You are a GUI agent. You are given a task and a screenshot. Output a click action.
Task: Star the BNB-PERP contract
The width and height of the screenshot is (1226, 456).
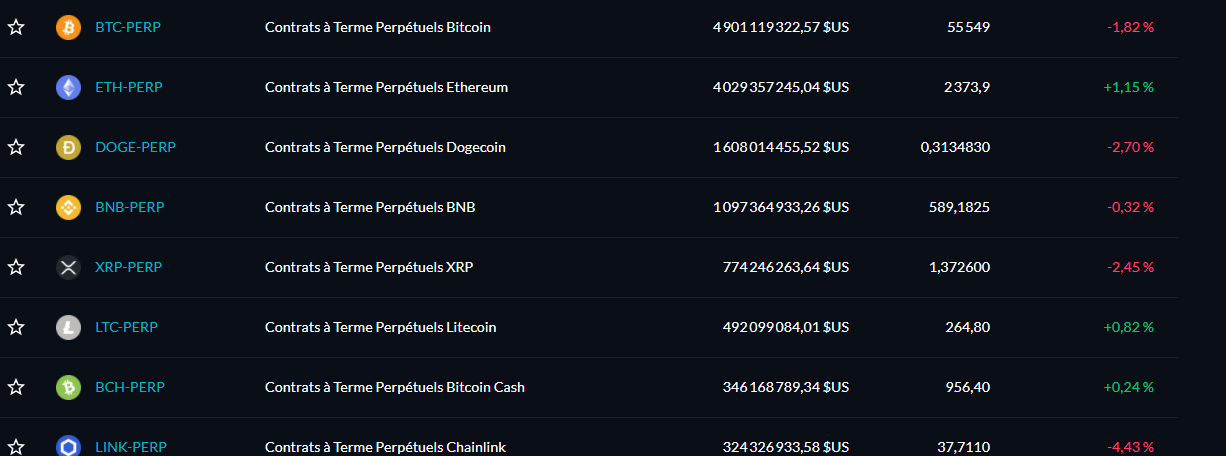click(x=16, y=207)
